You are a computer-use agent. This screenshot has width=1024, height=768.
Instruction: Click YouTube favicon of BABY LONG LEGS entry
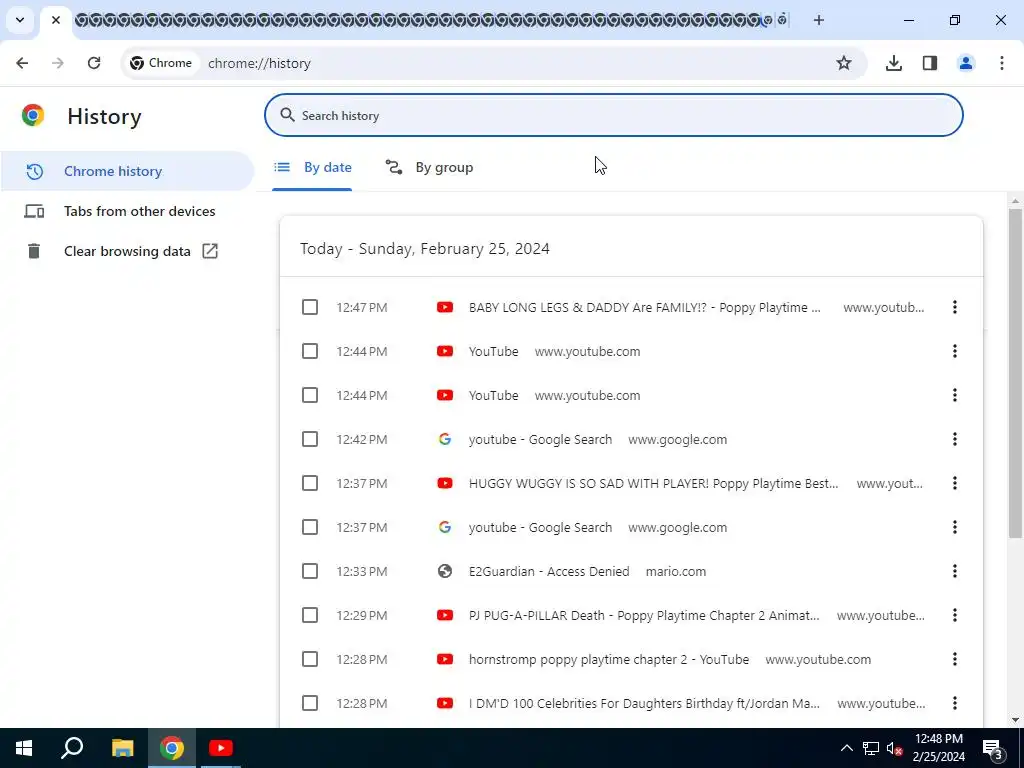(445, 307)
